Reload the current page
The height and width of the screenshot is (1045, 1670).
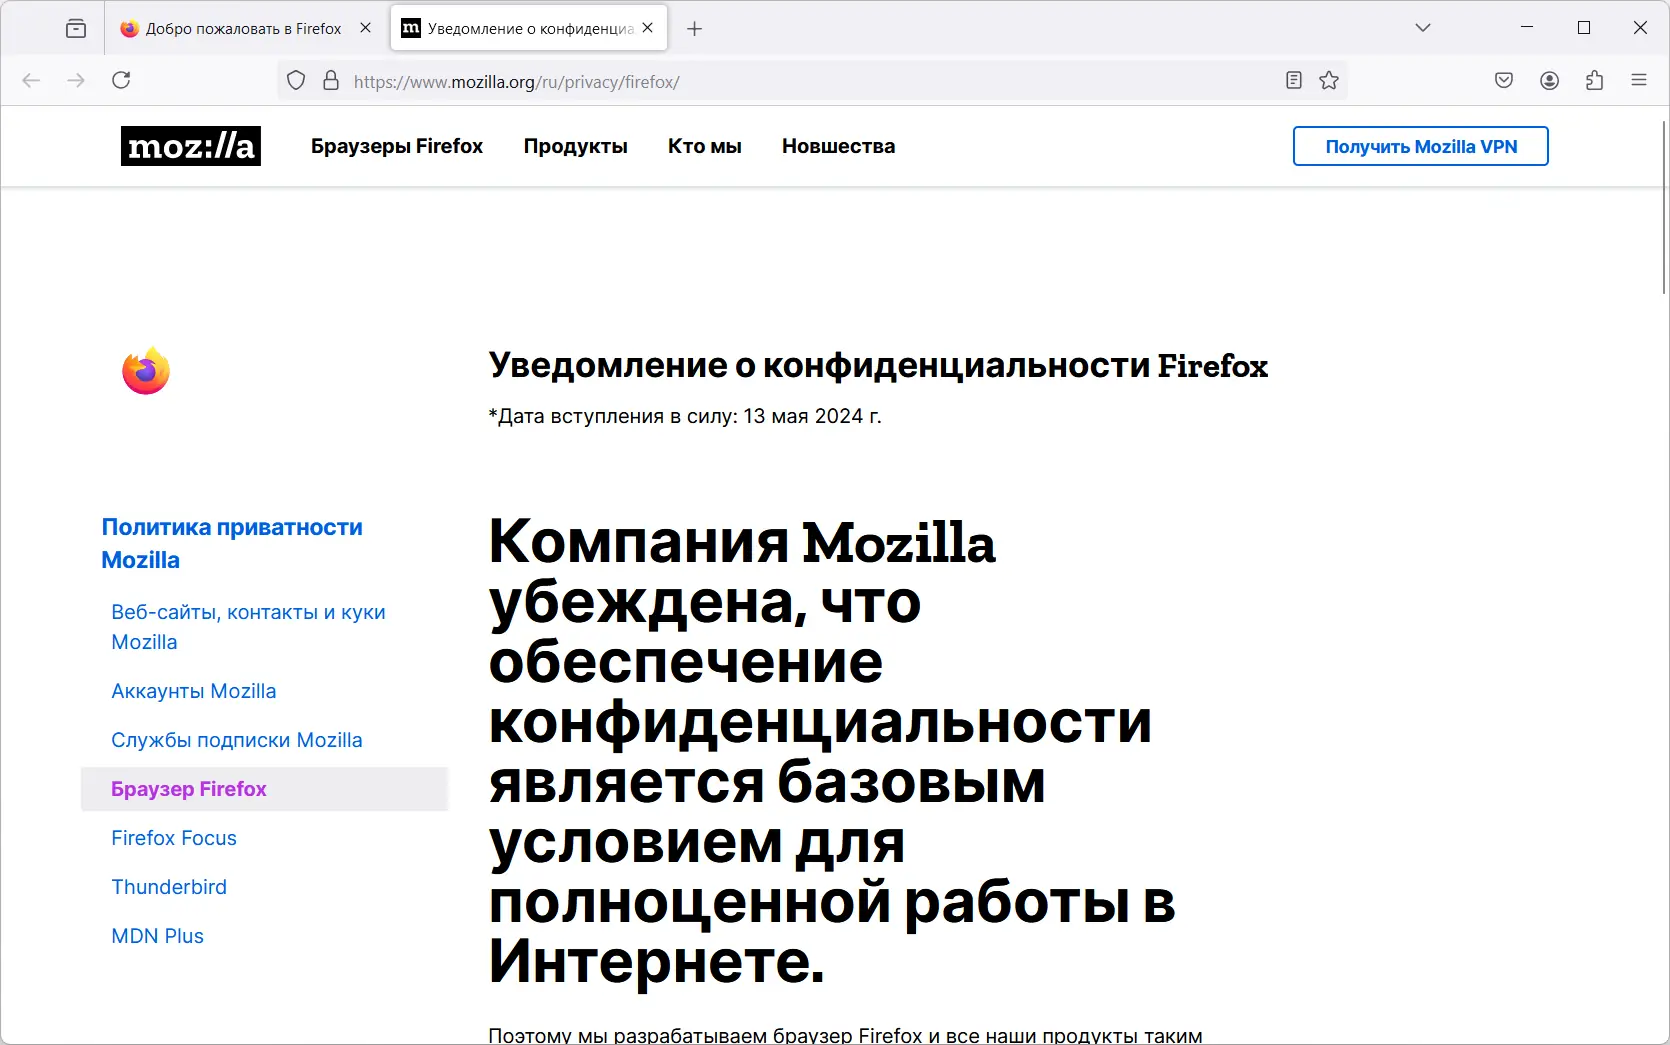(121, 80)
